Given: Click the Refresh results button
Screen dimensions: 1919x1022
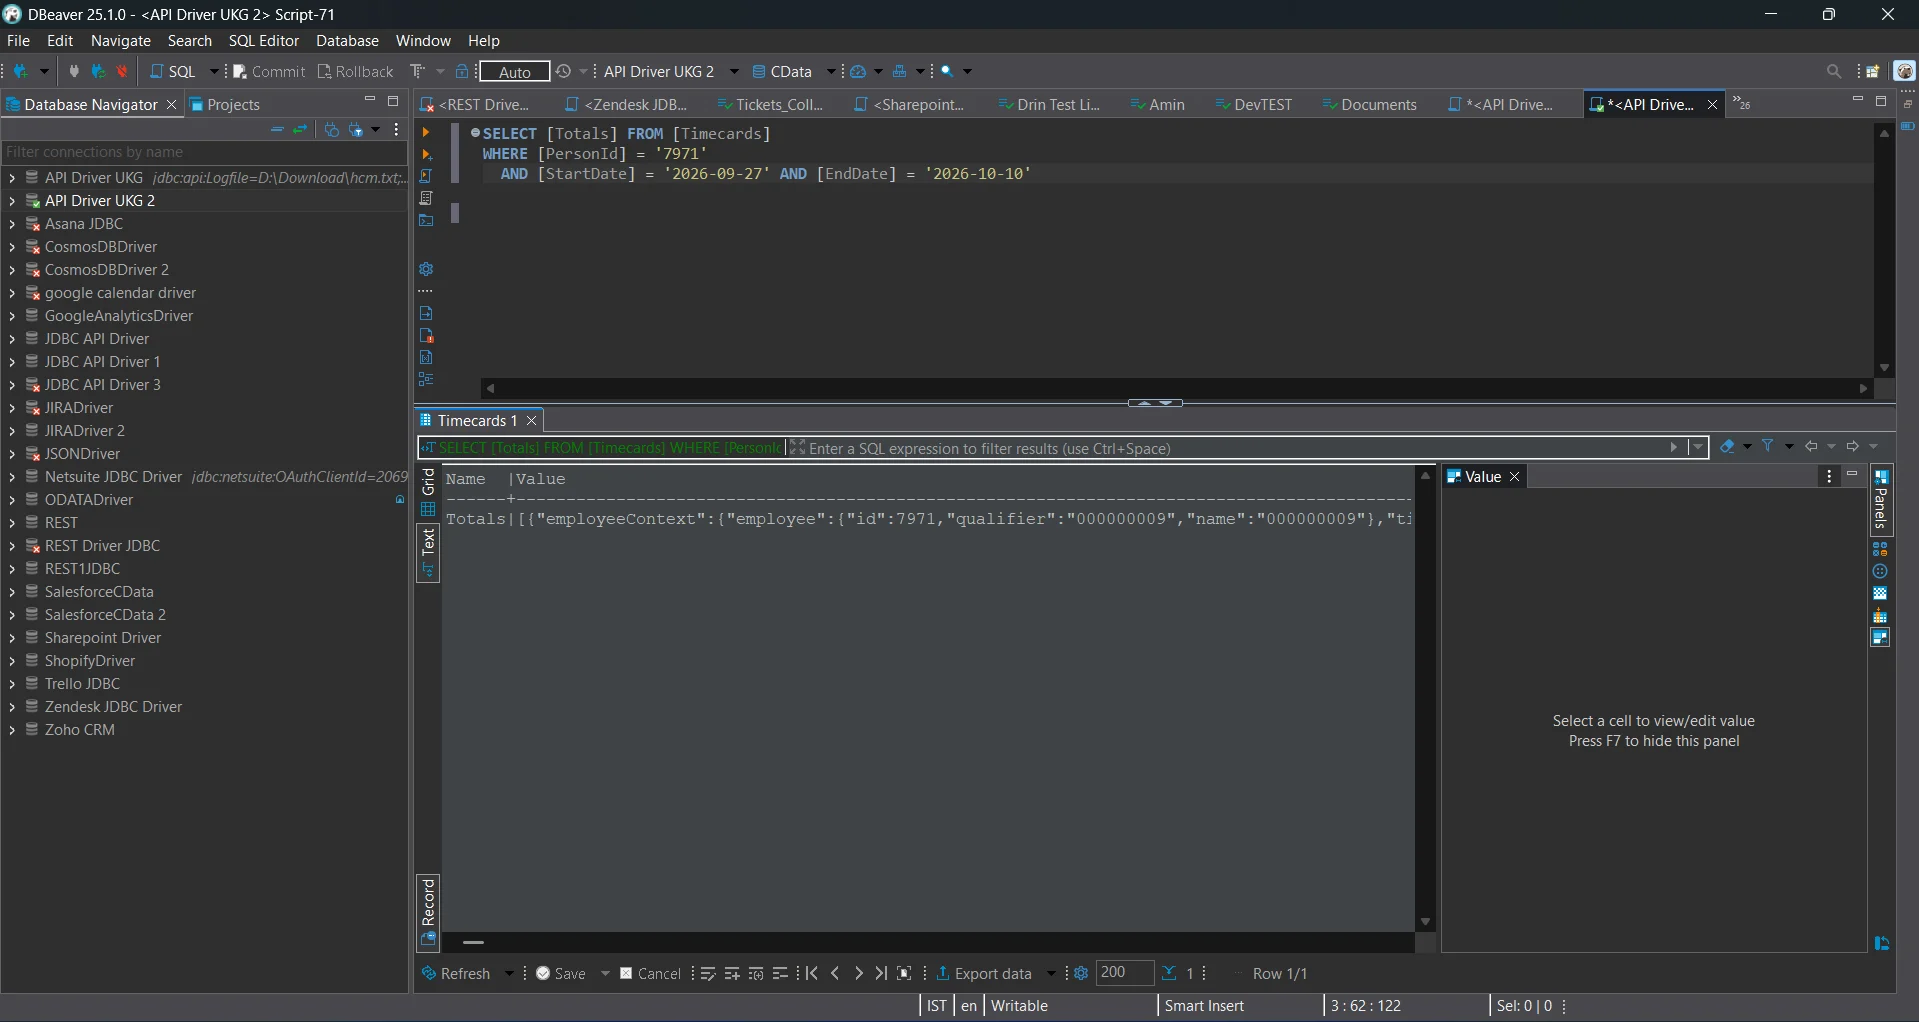Looking at the screenshot, I should (457, 973).
